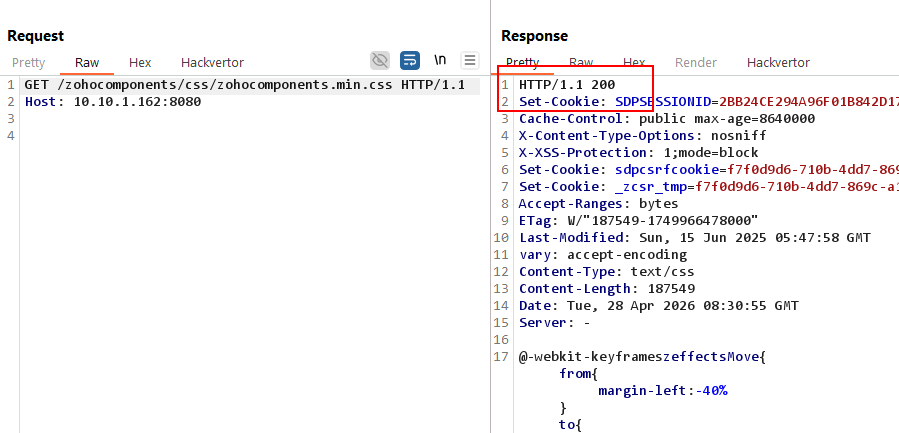Viewport: 899px width, 433px height.
Task: Click the sdpcsrfcookie Set-Cookie line
Action: coord(709,170)
